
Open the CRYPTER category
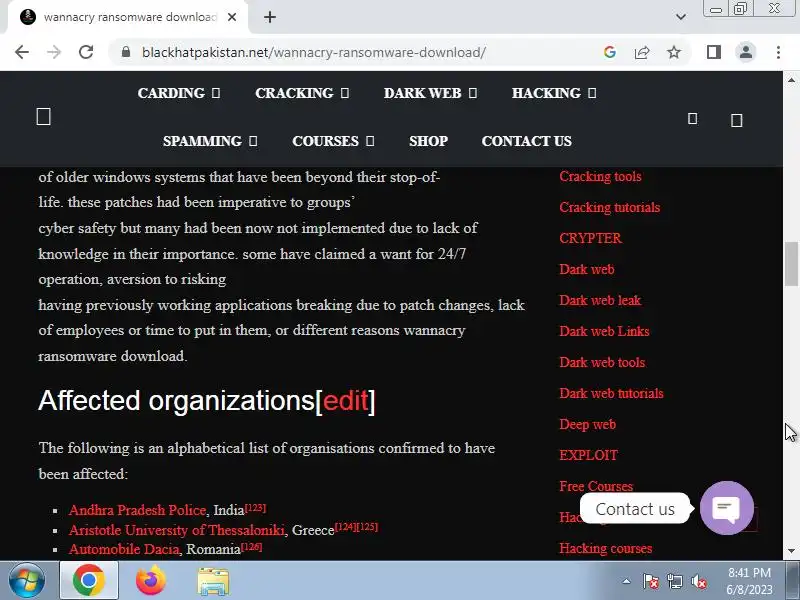pyautogui.click(x=590, y=238)
